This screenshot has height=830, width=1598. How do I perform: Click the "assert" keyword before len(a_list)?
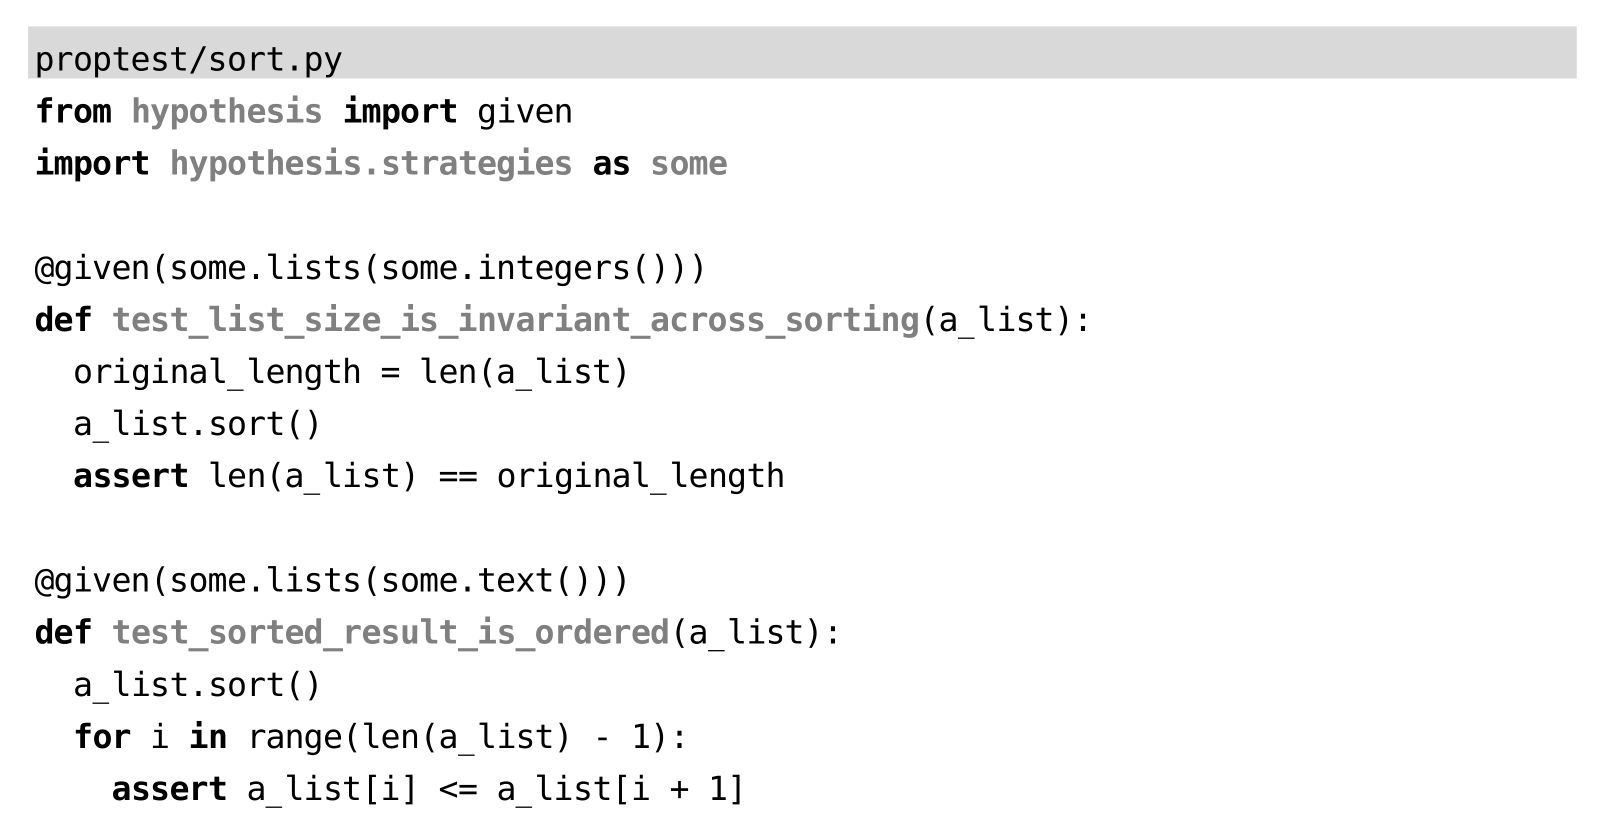pos(130,476)
